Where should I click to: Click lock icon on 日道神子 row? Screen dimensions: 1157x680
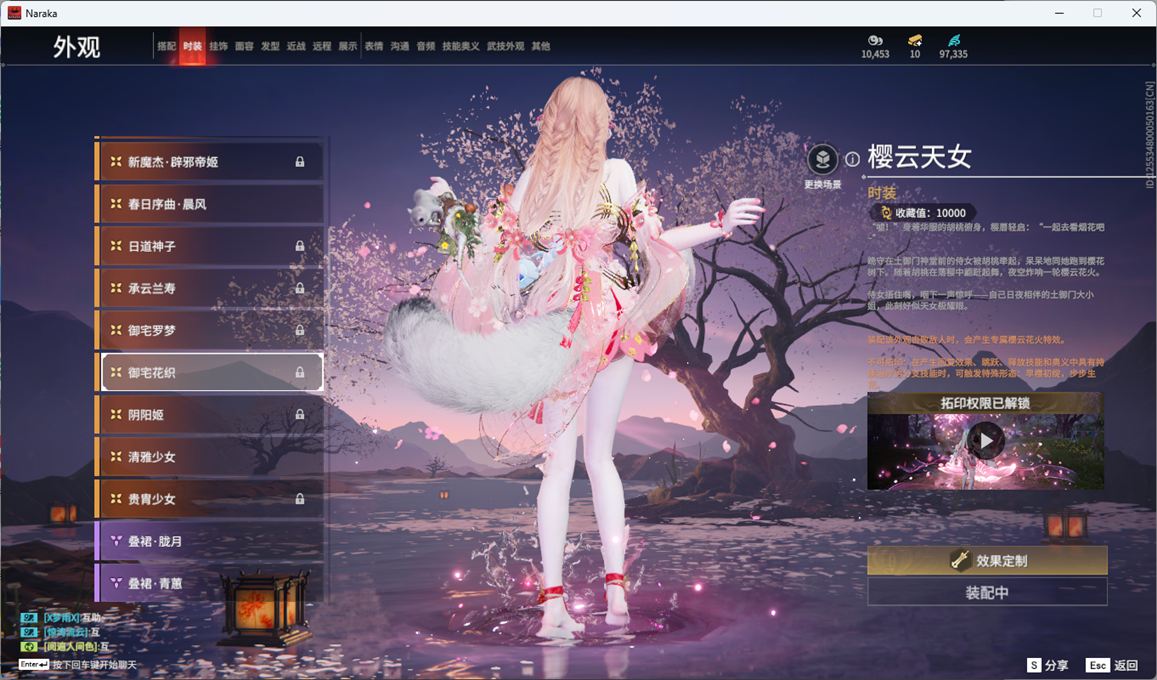(x=300, y=246)
